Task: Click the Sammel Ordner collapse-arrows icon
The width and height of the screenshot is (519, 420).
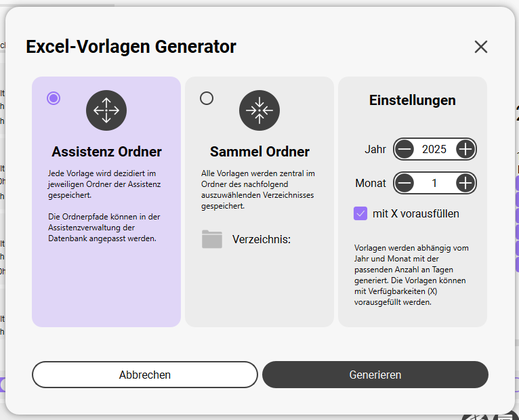Action: tap(259, 110)
